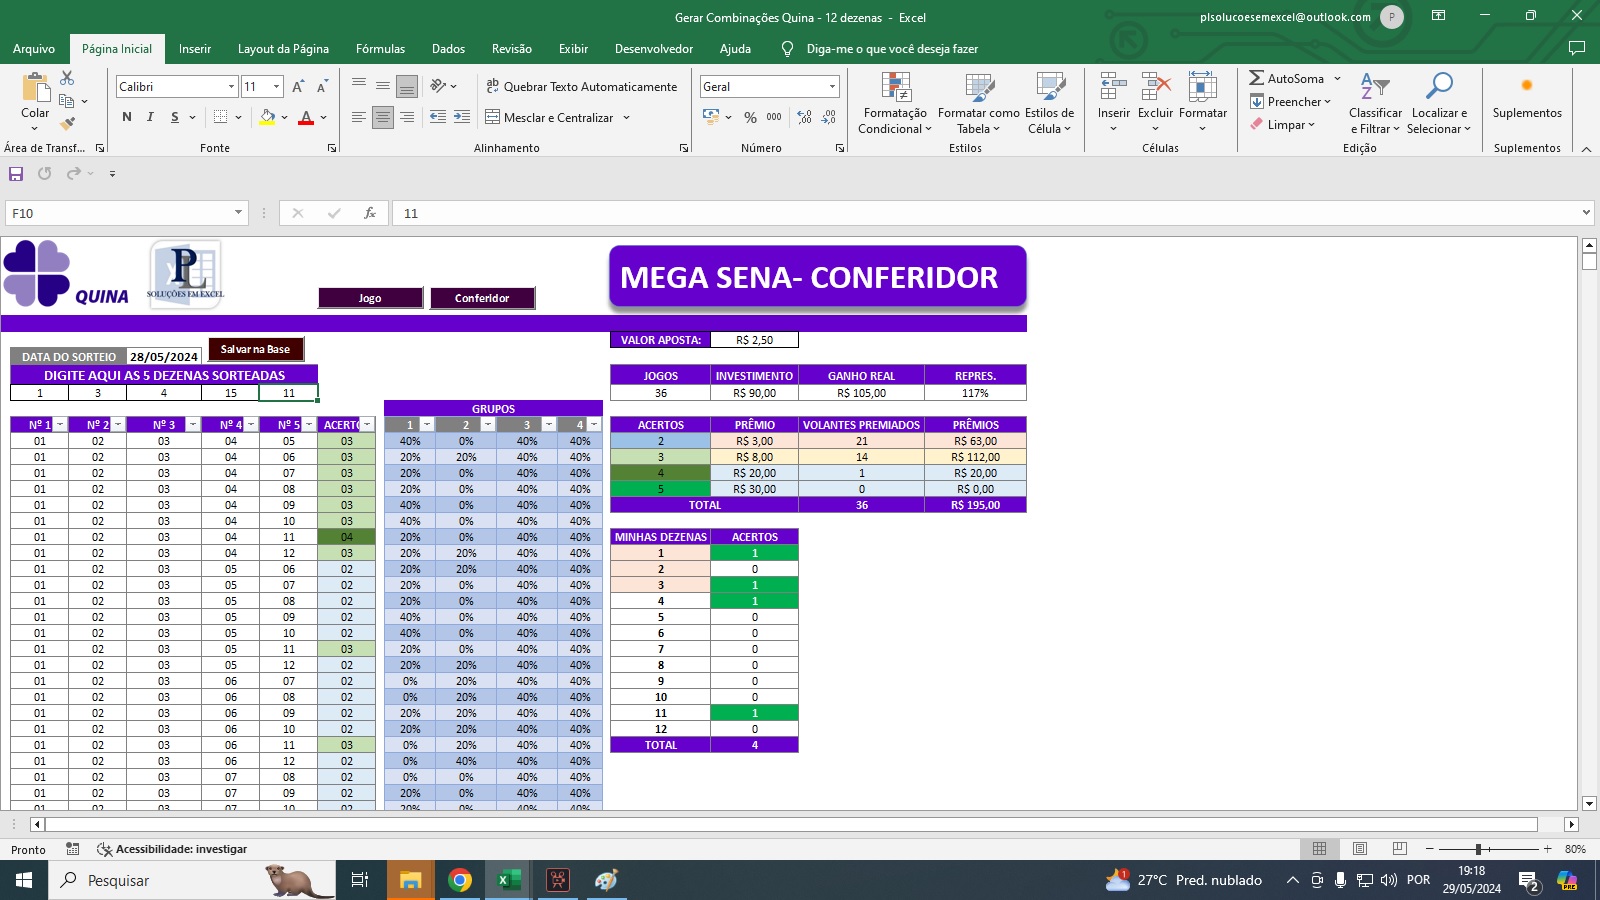The image size is (1600, 900).
Task: Click the Format Painter brush icon
Action: point(67,124)
